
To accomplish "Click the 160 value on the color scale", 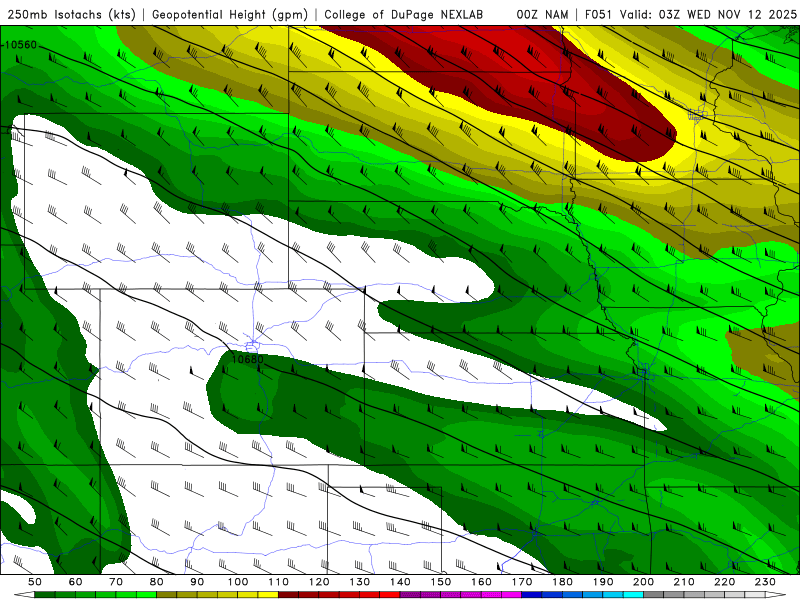I will [481, 582].
